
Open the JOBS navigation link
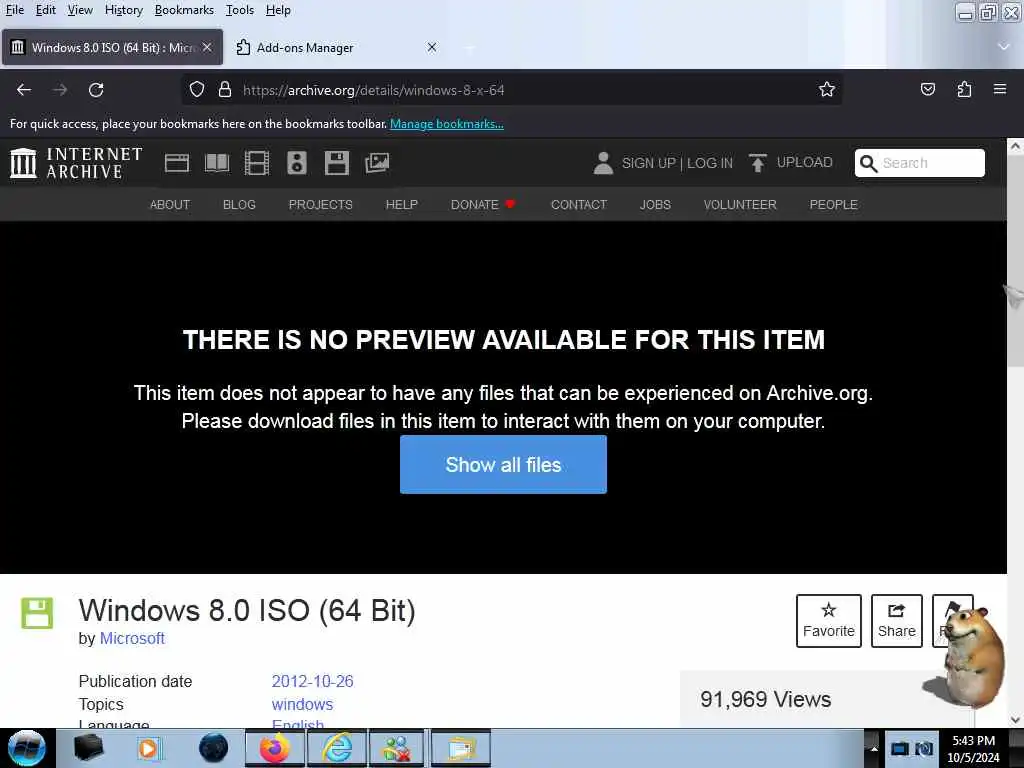click(x=655, y=204)
